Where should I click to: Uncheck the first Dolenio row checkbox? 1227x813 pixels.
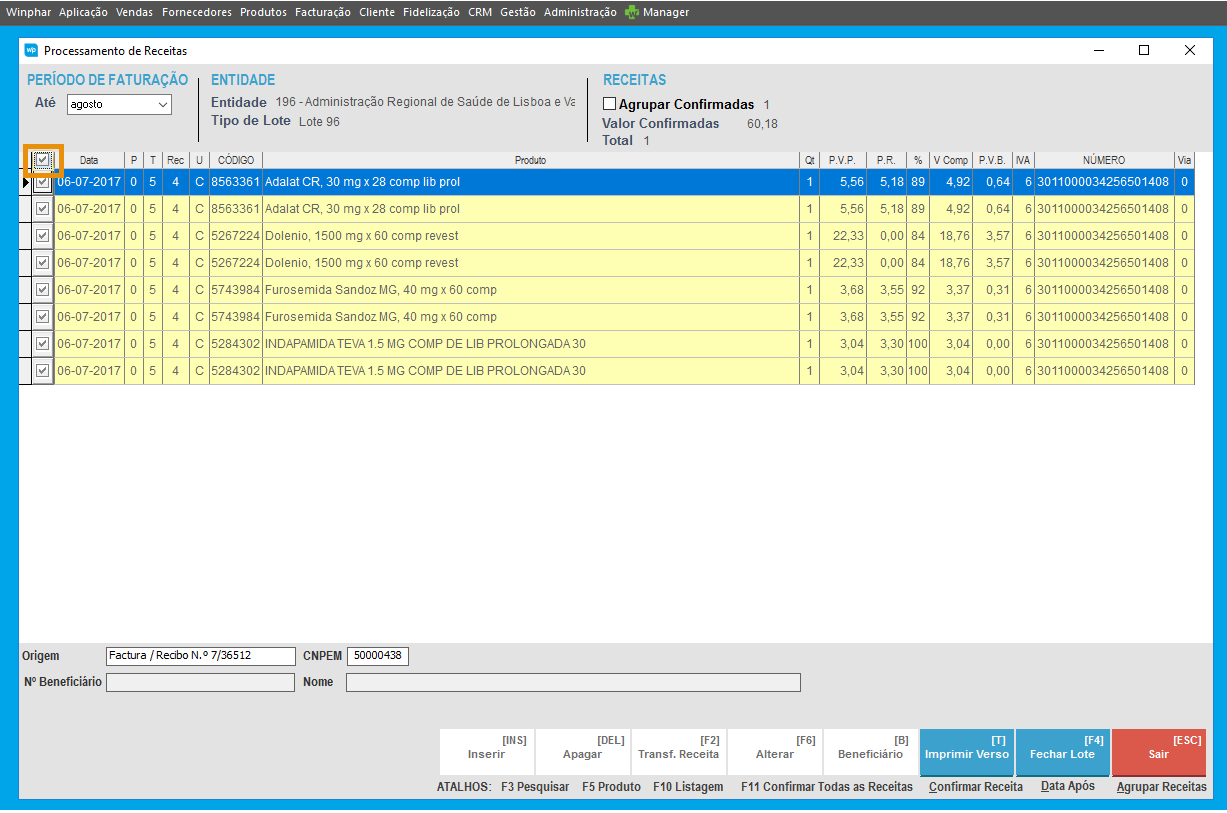42,236
